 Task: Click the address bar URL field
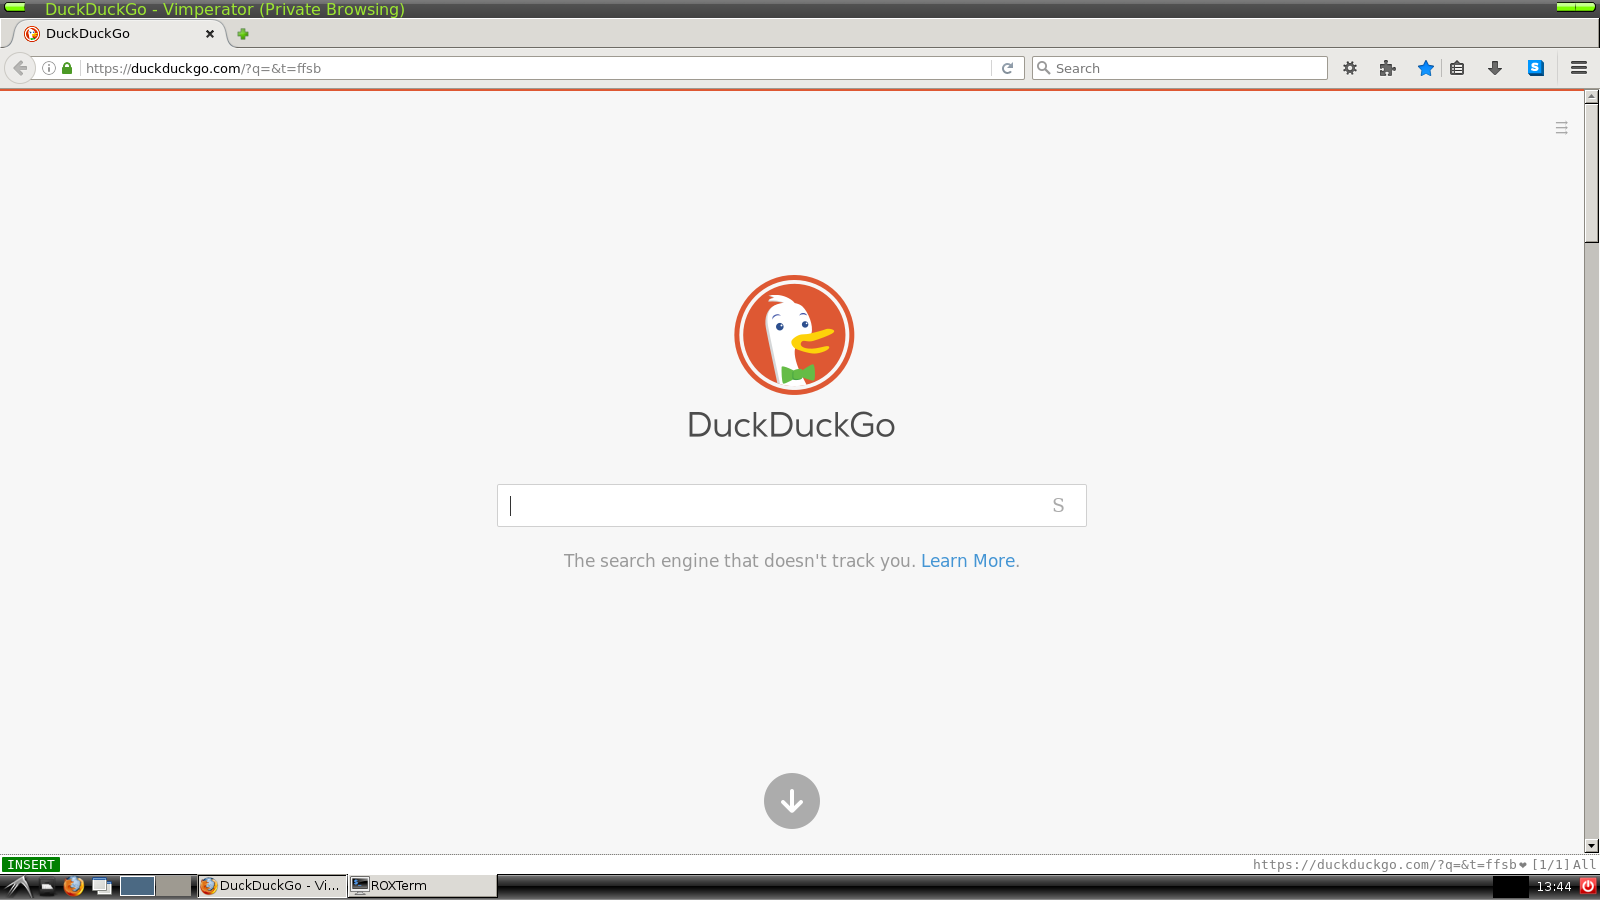(535, 68)
